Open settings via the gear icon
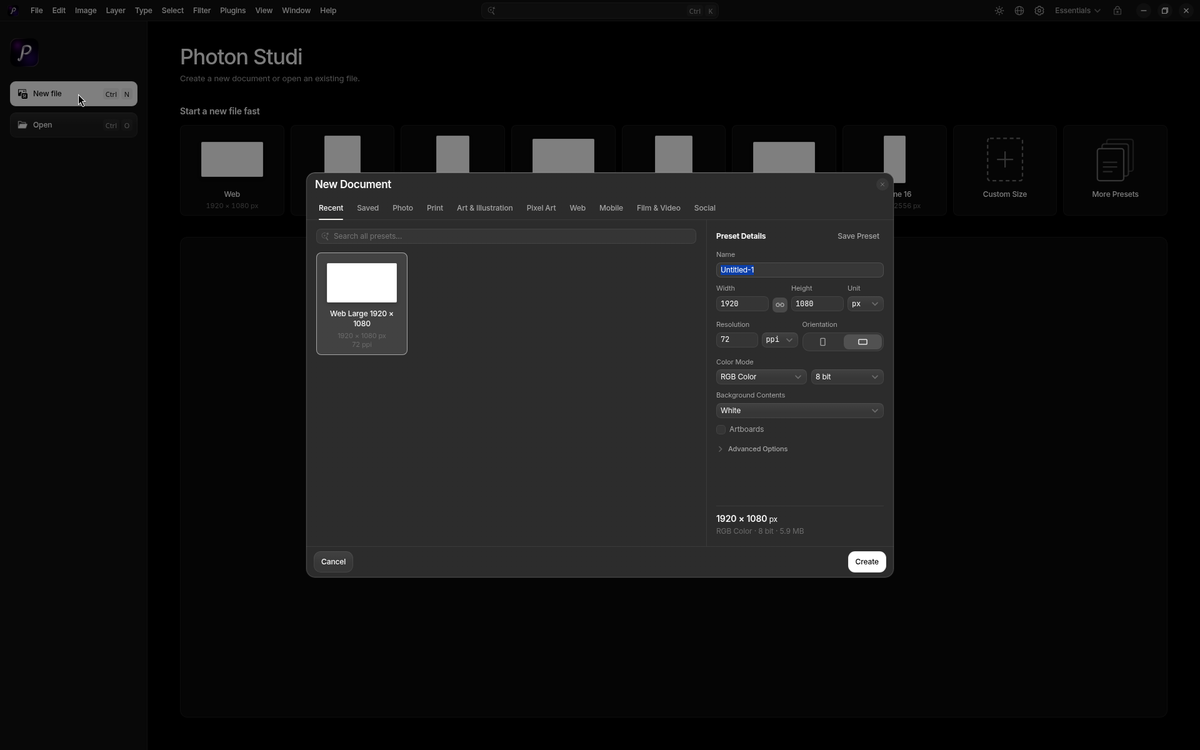The image size is (1200, 750). 1040,11
